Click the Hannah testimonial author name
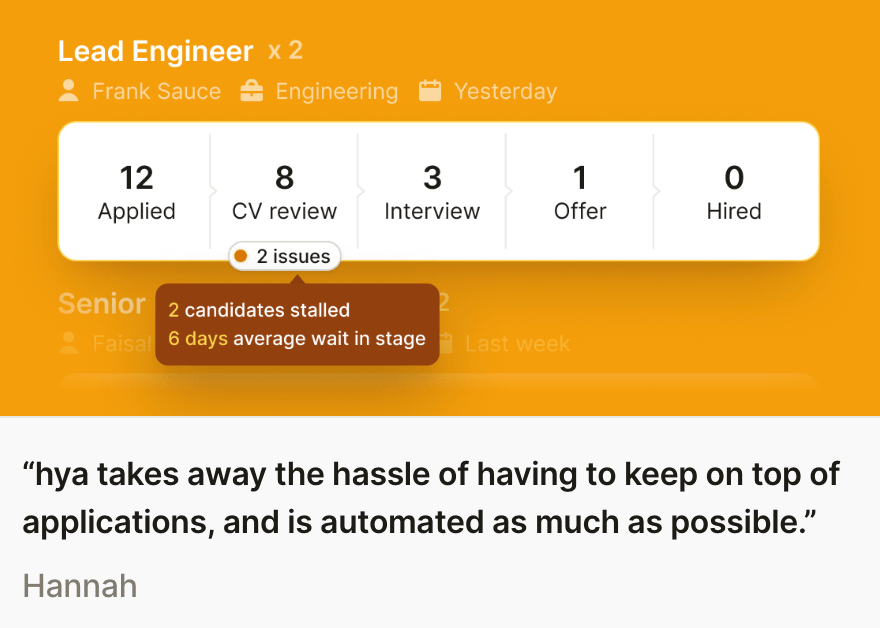 [80, 585]
